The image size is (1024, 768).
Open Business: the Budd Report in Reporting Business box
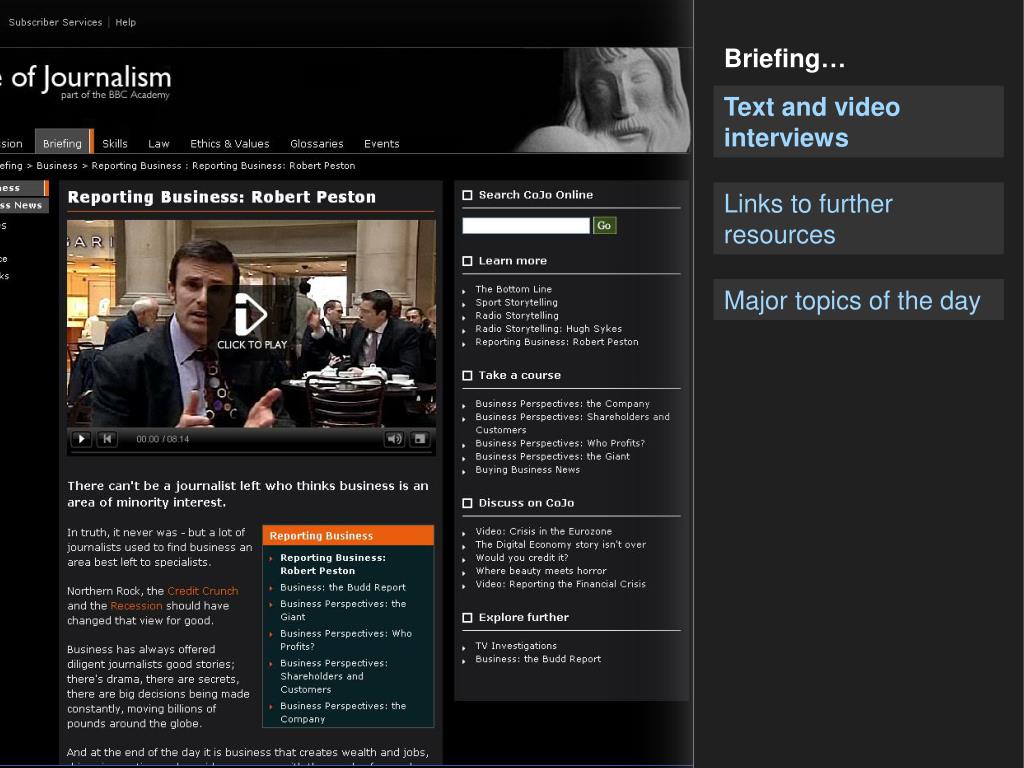343,587
